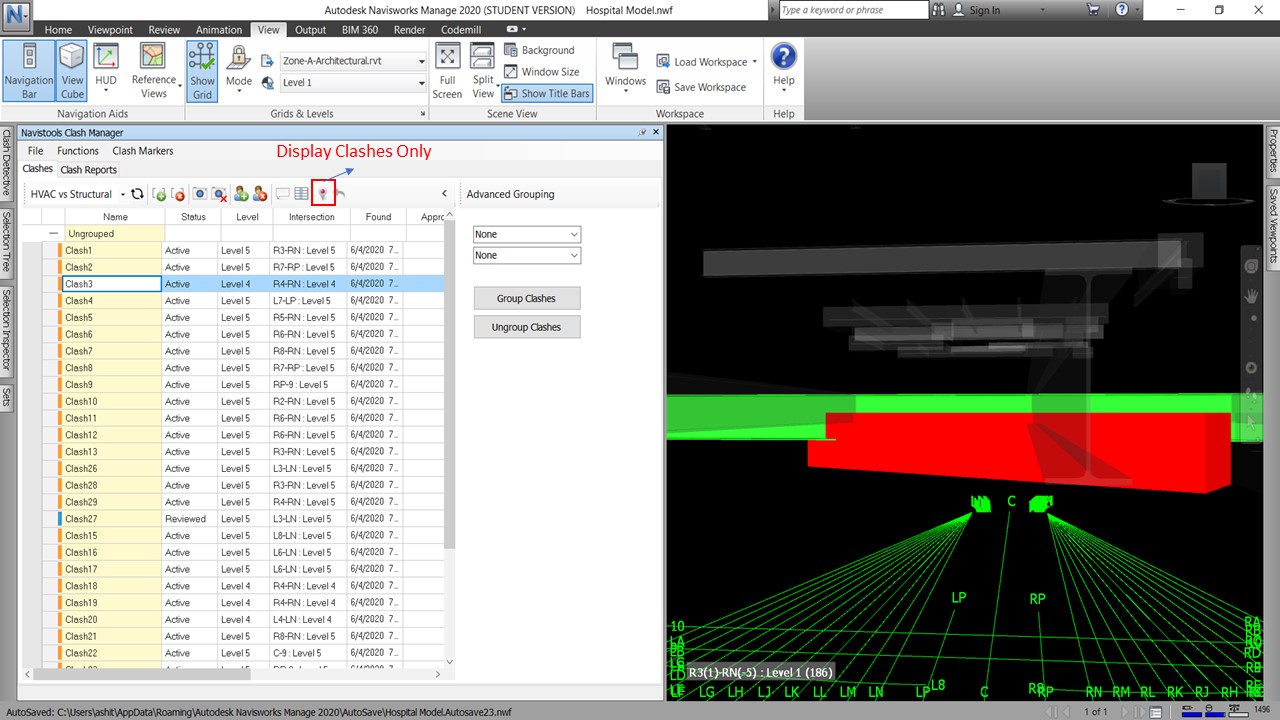Open the Clash Markers menu

click(x=143, y=151)
